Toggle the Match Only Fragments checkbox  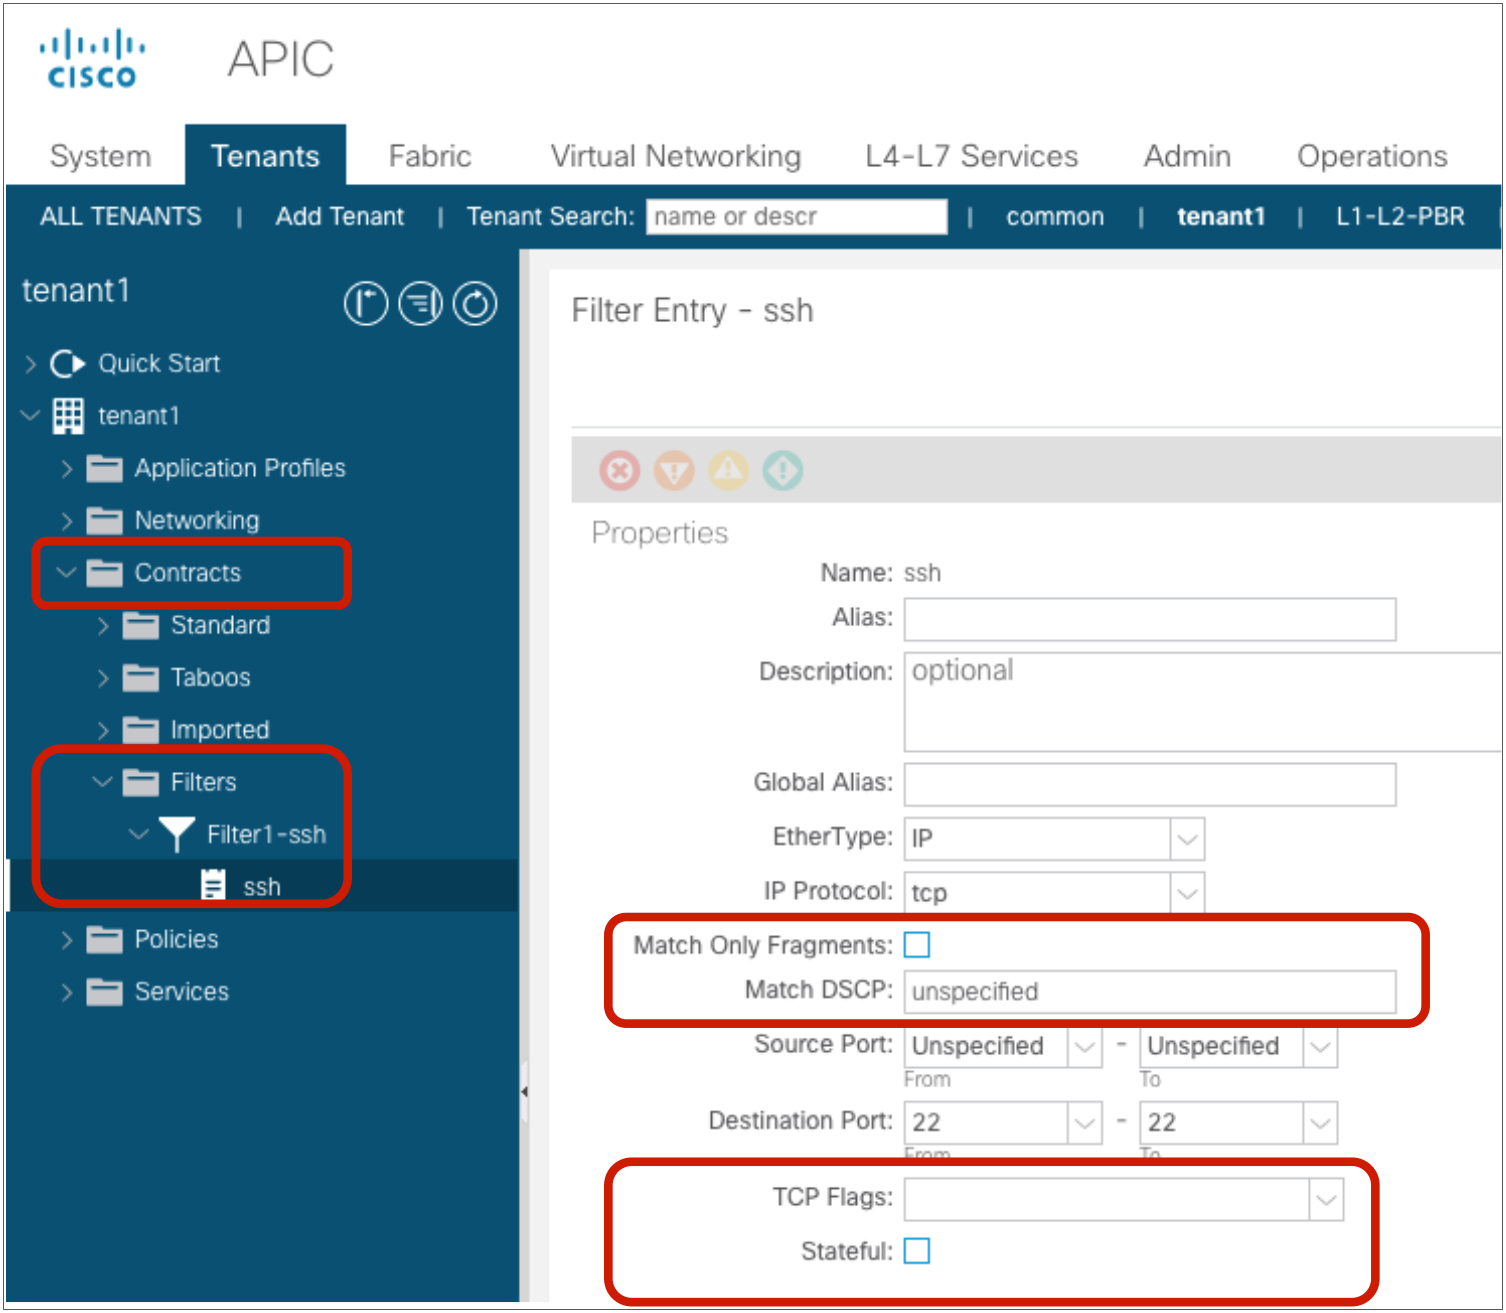point(917,945)
